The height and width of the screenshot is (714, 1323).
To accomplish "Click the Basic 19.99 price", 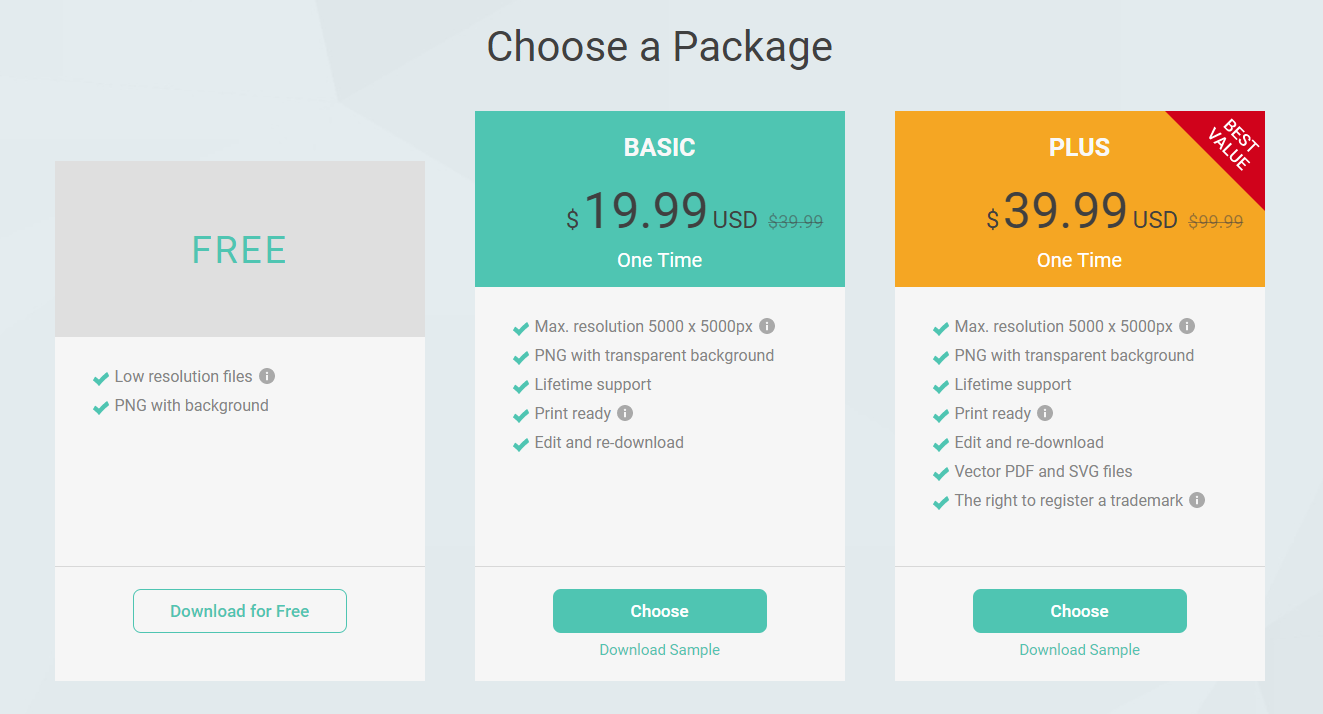I will (x=645, y=211).
